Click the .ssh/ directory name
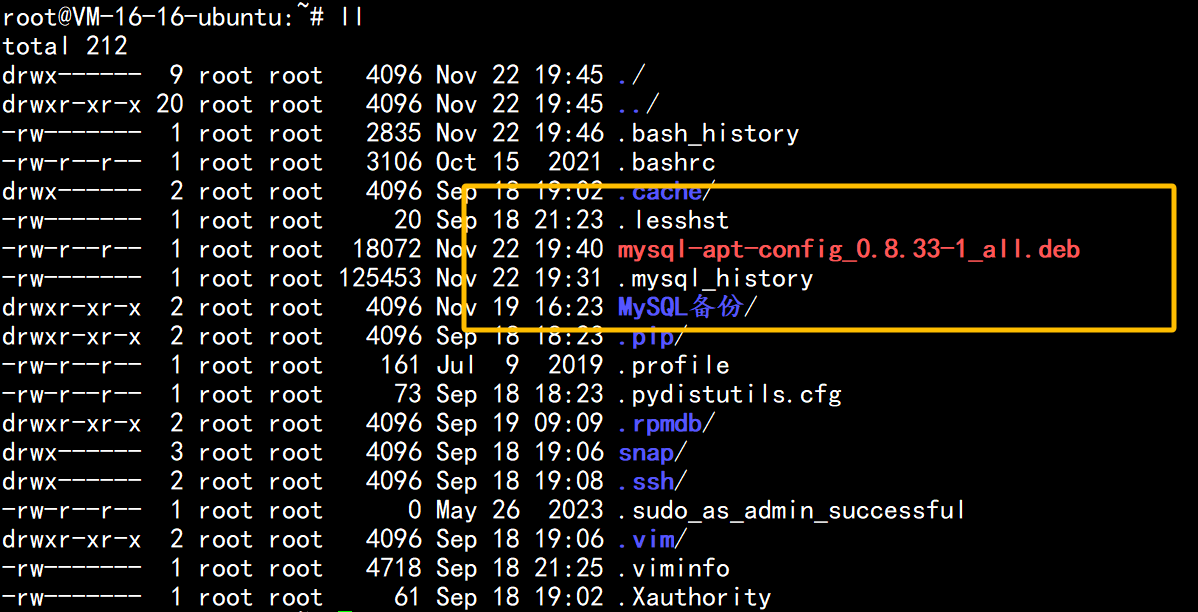The height and width of the screenshot is (612, 1198). (652, 481)
